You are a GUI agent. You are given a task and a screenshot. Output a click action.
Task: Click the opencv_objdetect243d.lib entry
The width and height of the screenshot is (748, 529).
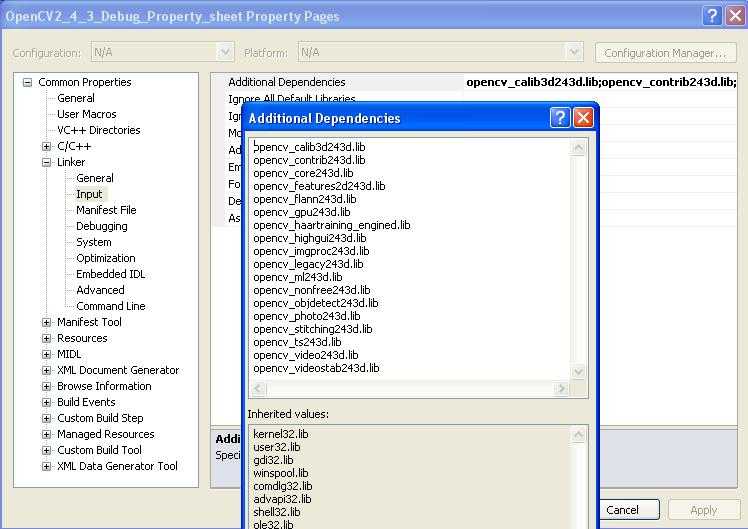pos(316,303)
